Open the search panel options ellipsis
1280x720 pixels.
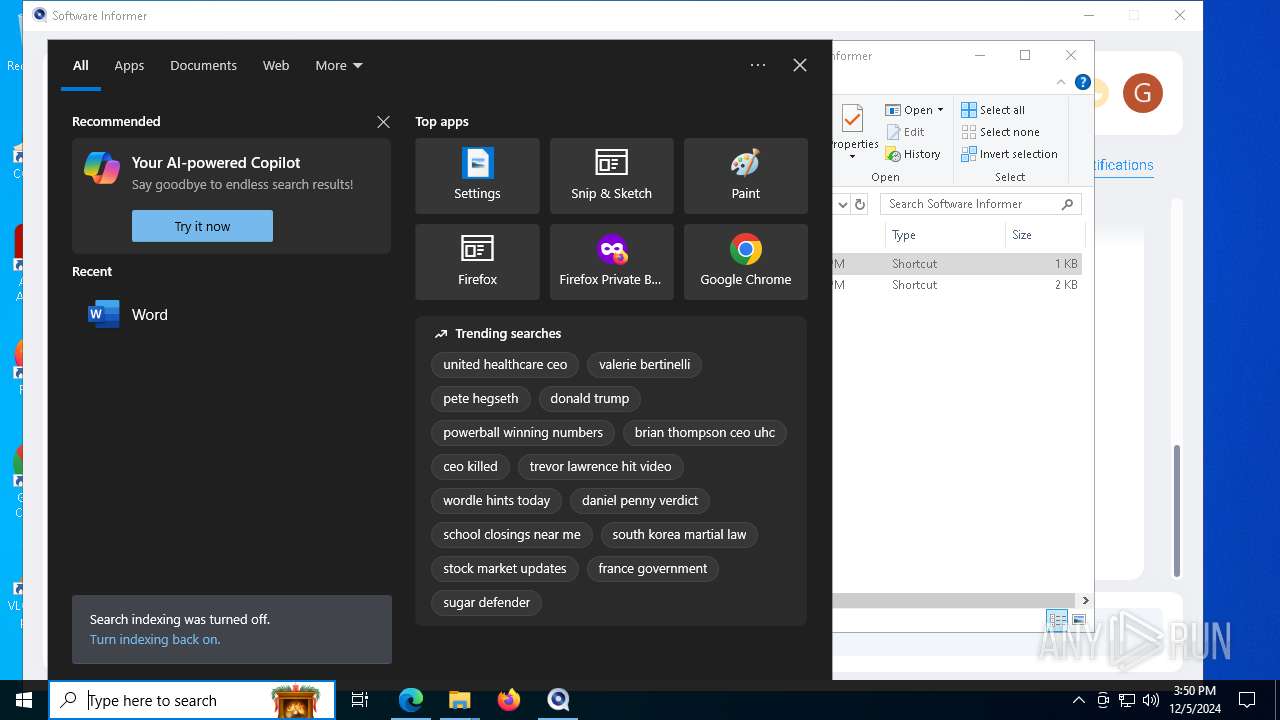[758, 65]
